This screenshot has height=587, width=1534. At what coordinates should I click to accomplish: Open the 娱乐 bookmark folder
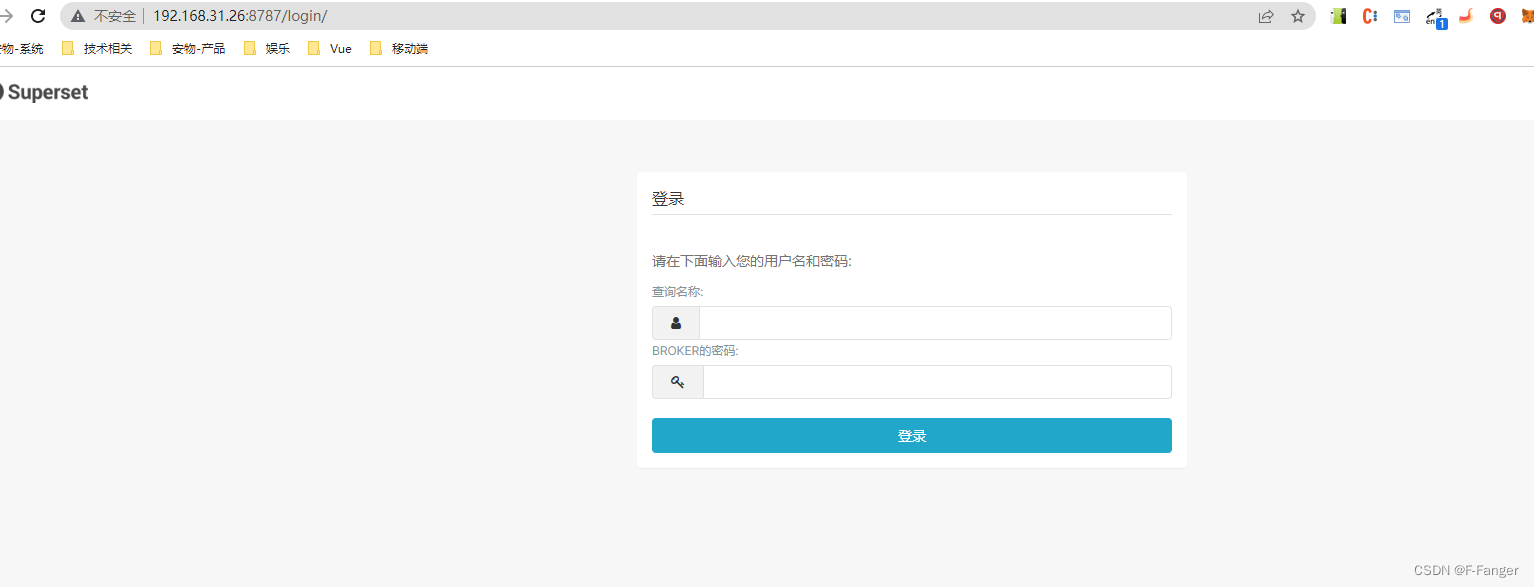(x=267, y=48)
